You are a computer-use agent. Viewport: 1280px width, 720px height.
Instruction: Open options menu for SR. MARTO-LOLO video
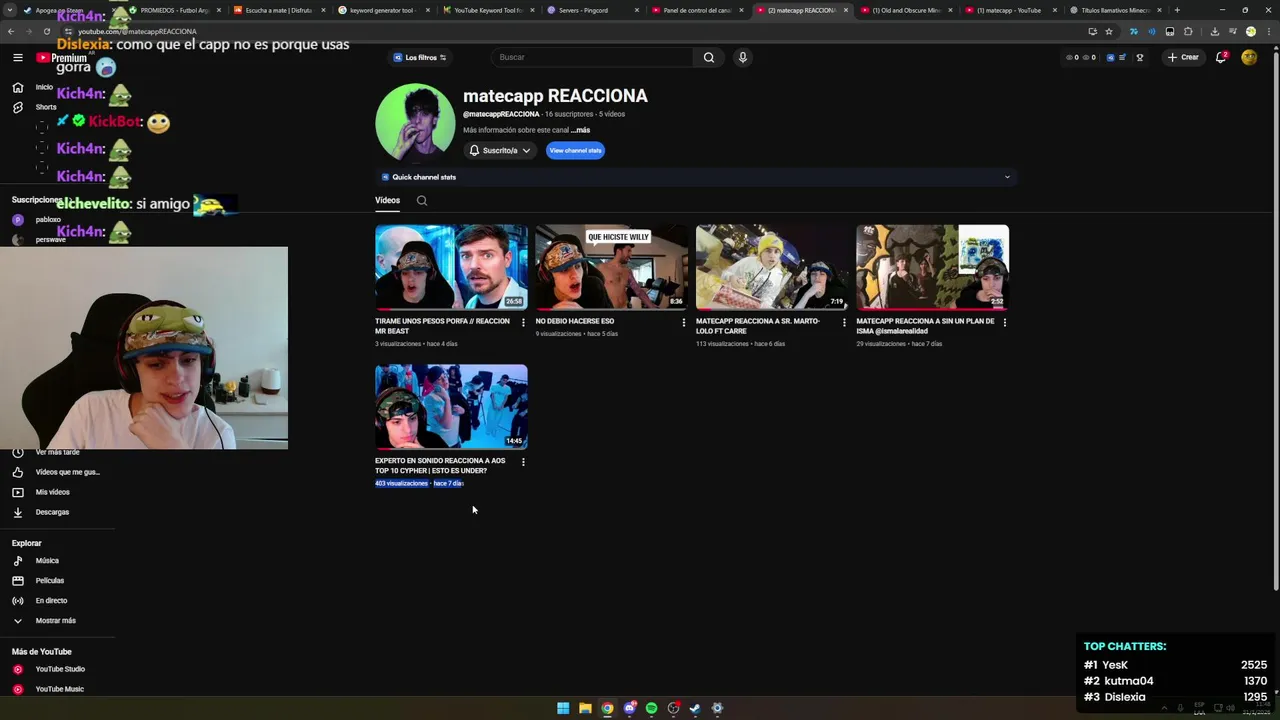844,322
